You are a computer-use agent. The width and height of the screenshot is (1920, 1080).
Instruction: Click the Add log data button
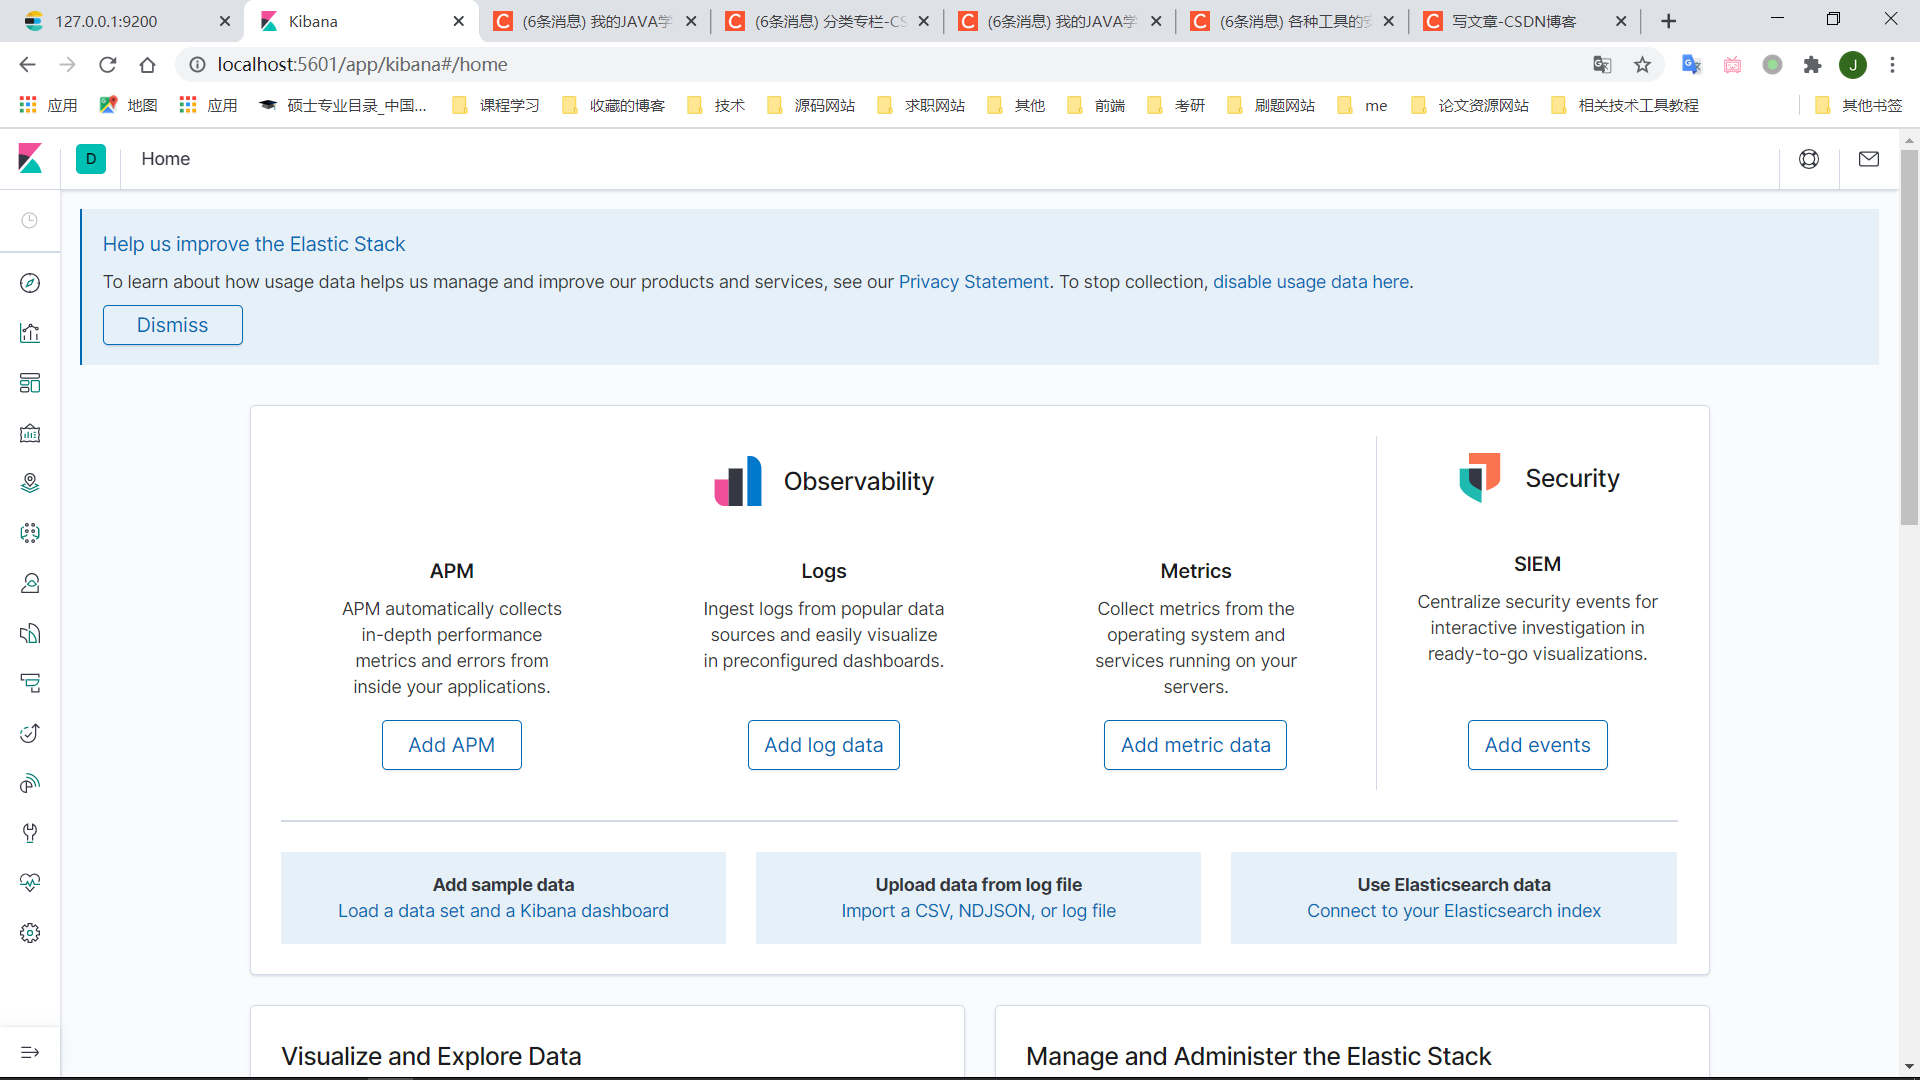[823, 745]
